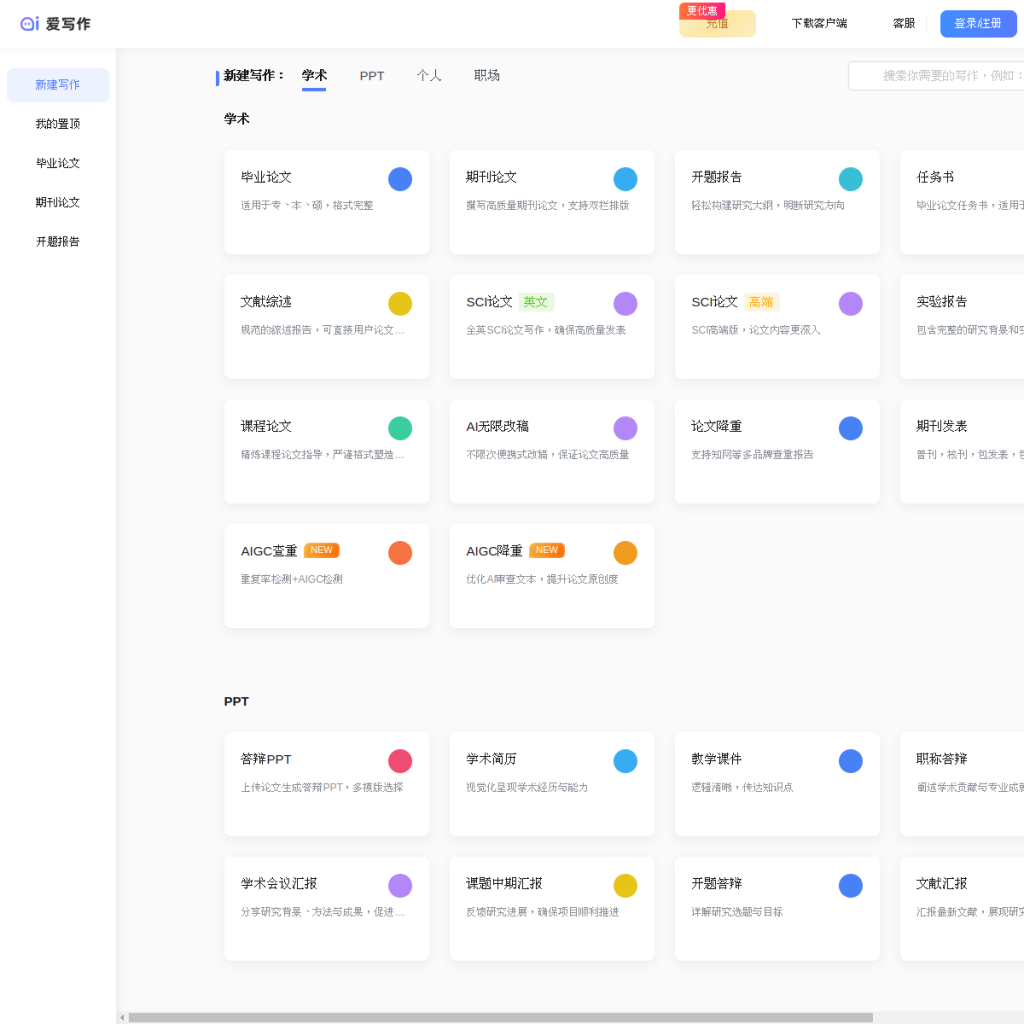Click the 学术简历 card title
The width and height of the screenshot is (1024, 1024).
point(491,759)
